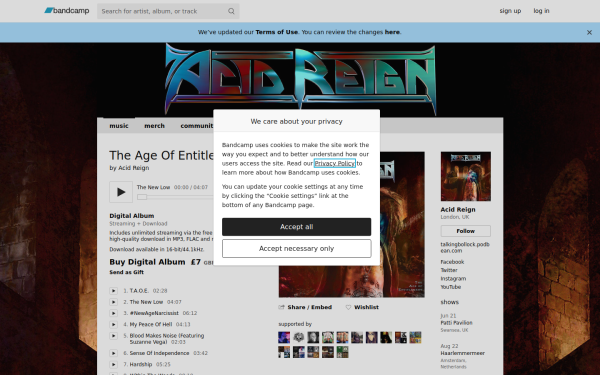Play track 2 The New Low
The image size is (600, 375).
[113, 302]
